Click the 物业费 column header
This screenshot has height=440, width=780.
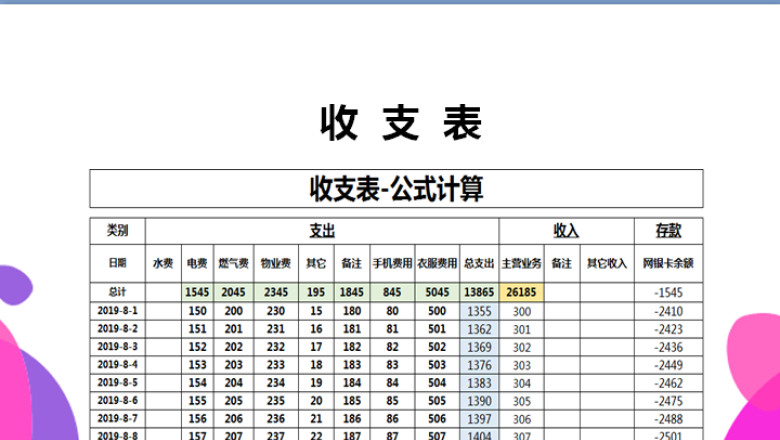pyautogui.click(x=276, y=263)
